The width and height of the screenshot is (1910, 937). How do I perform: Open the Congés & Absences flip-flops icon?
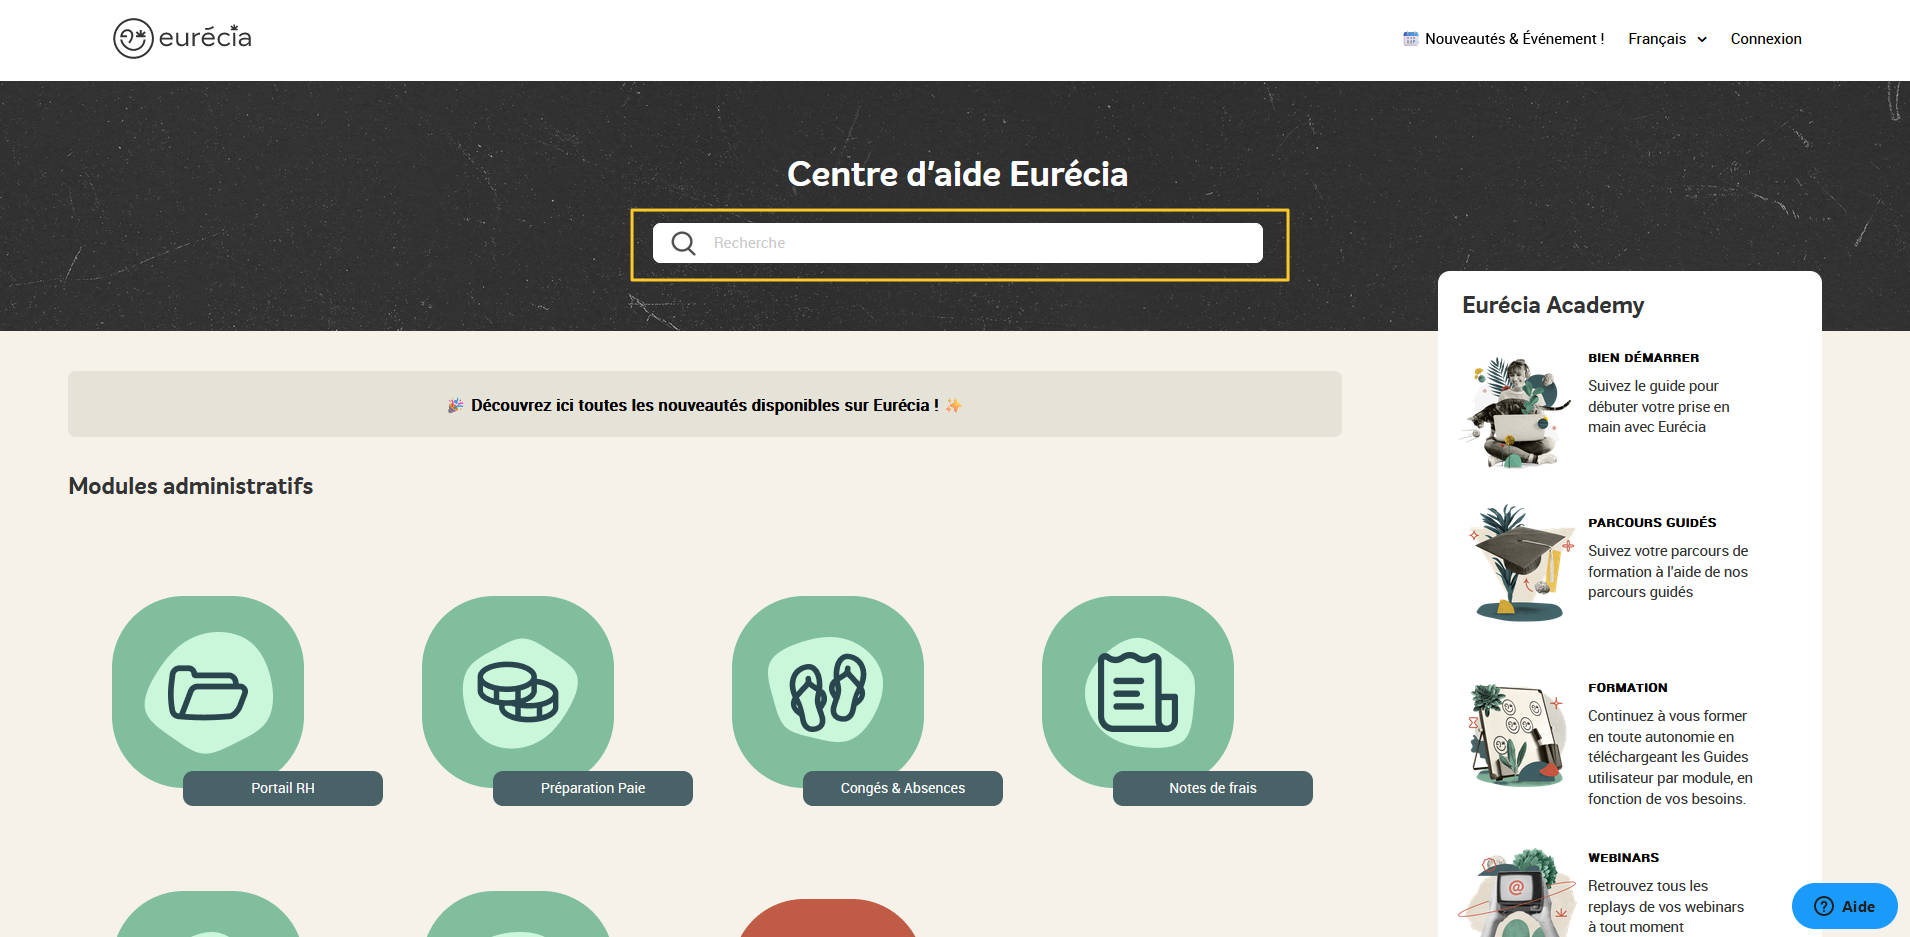point(828,692)
